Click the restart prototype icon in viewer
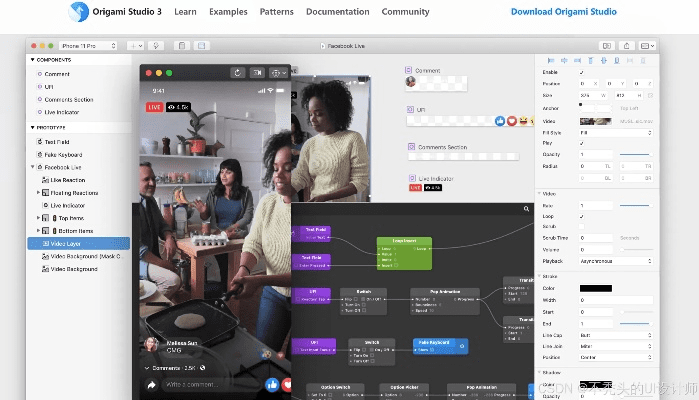The height and width of the screenshot is (400, 699). click(x=238, y=72)
